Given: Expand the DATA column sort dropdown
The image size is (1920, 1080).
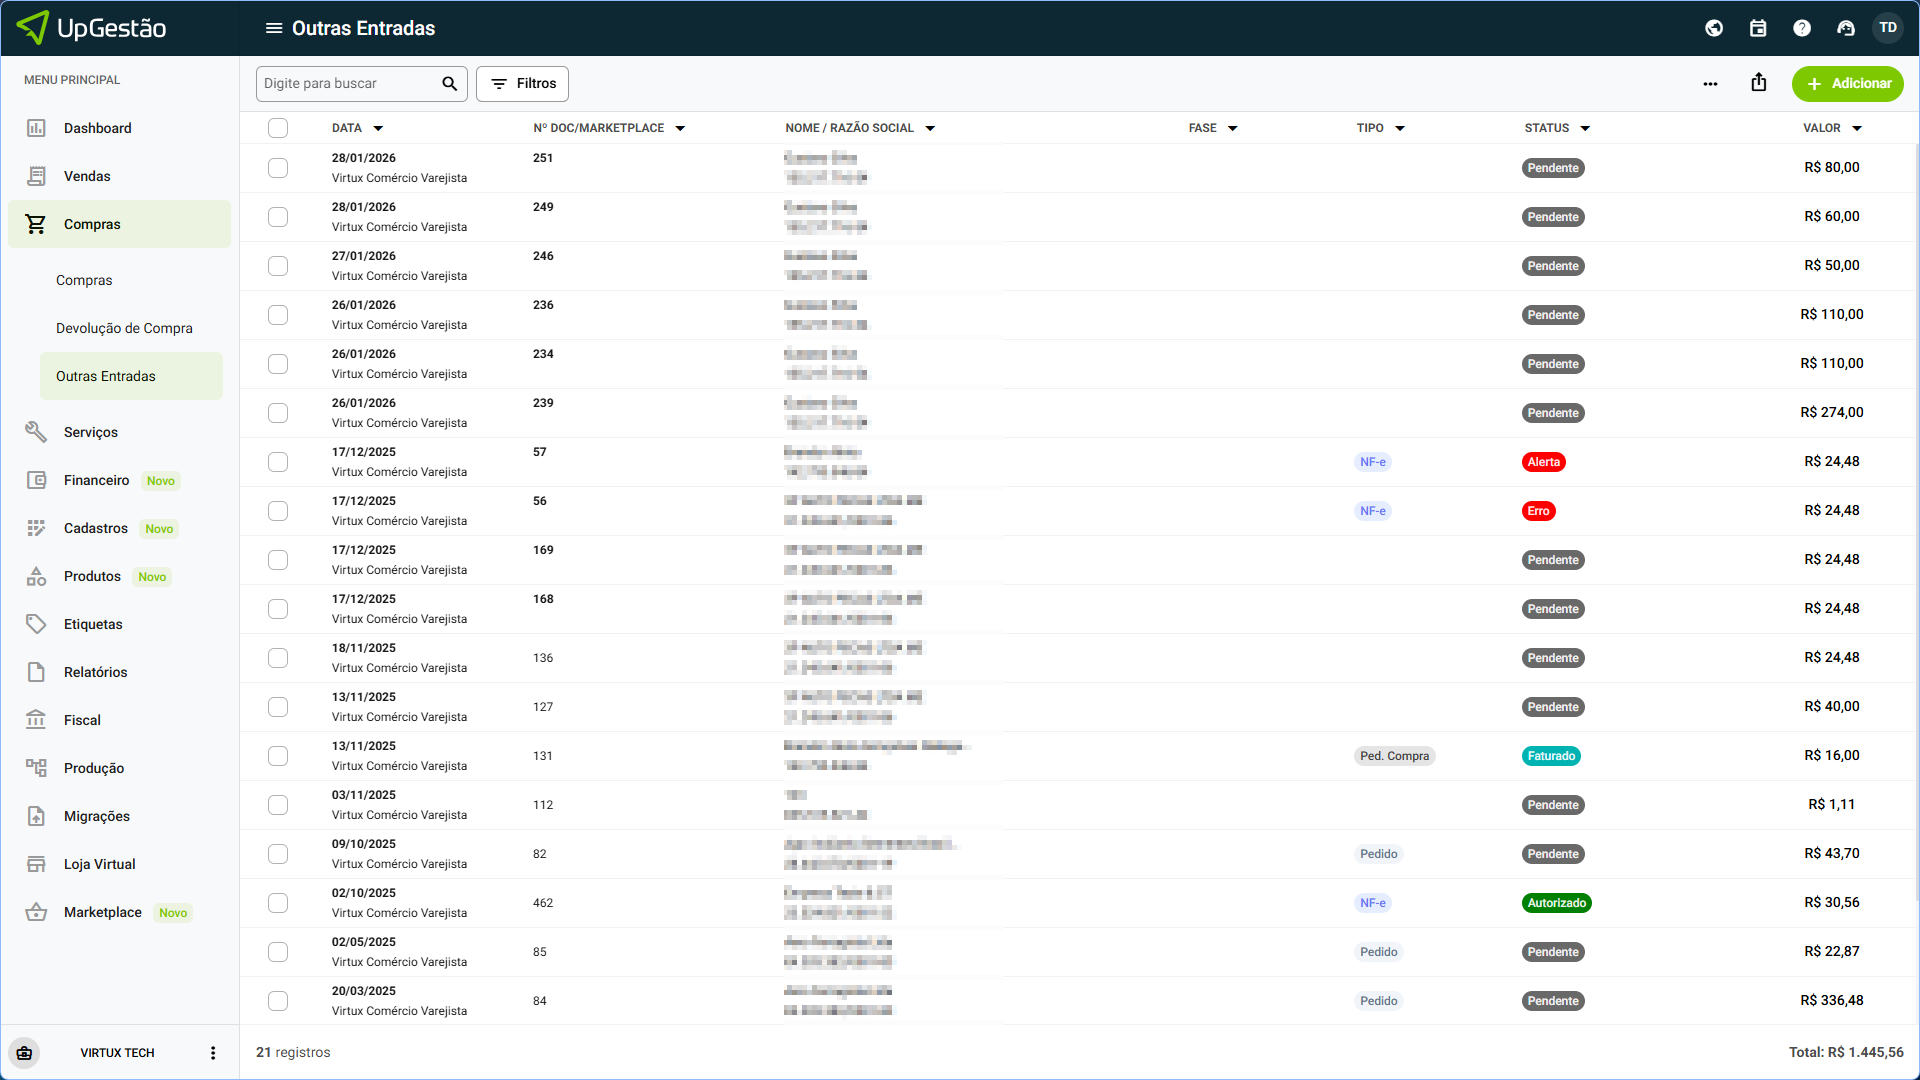Looking at the screenshot, I should point(378,129).
